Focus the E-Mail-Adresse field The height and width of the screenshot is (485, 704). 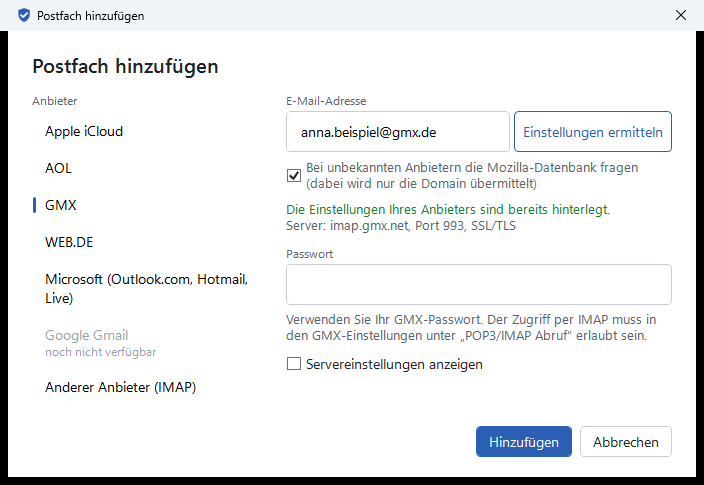point(398,132)
